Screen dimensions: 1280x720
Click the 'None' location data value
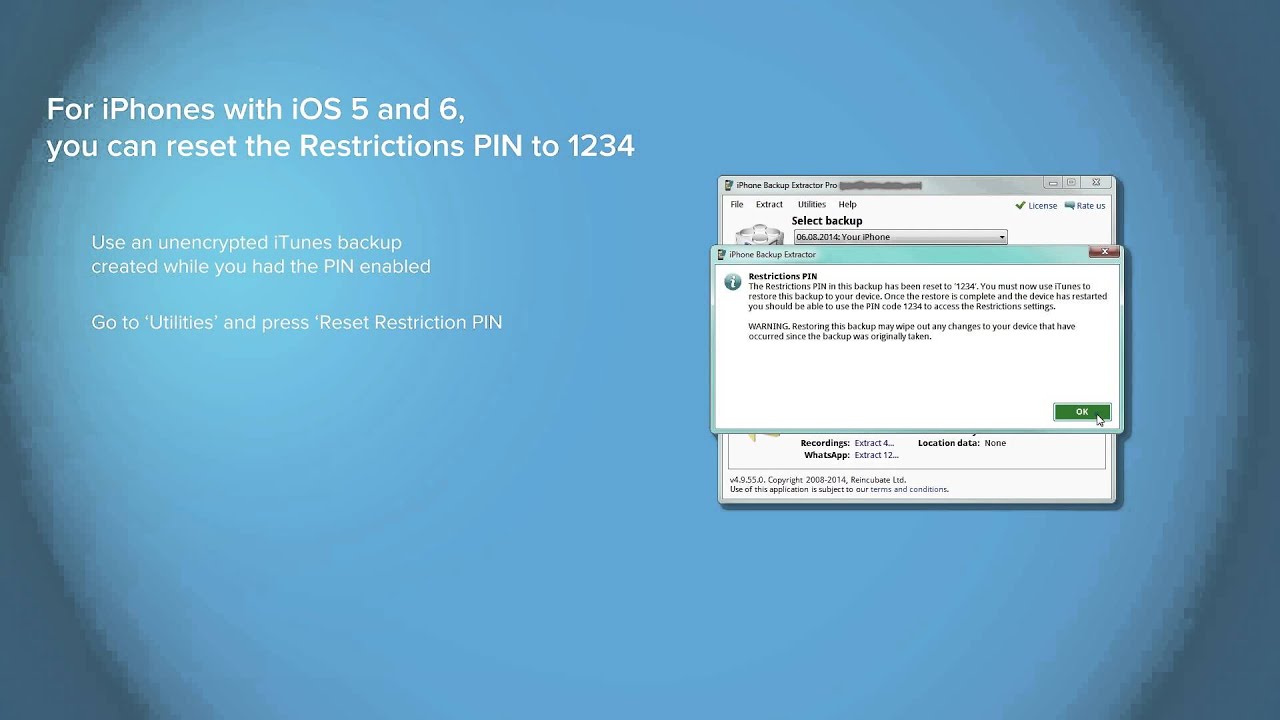click(x=995, y=443)
